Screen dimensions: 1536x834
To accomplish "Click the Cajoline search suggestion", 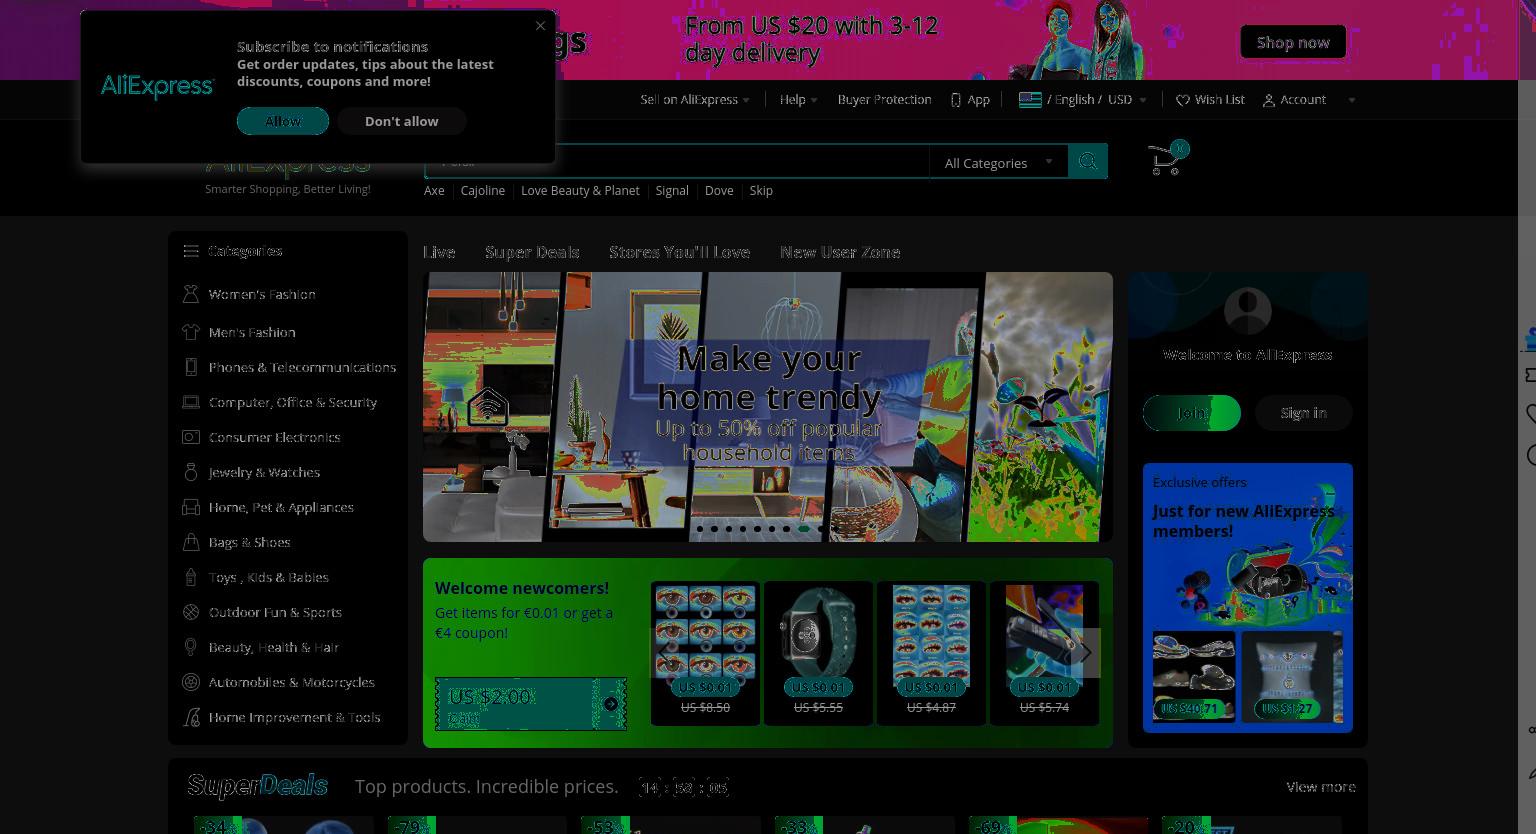I will pyautogui.click(x=482, y=190).
